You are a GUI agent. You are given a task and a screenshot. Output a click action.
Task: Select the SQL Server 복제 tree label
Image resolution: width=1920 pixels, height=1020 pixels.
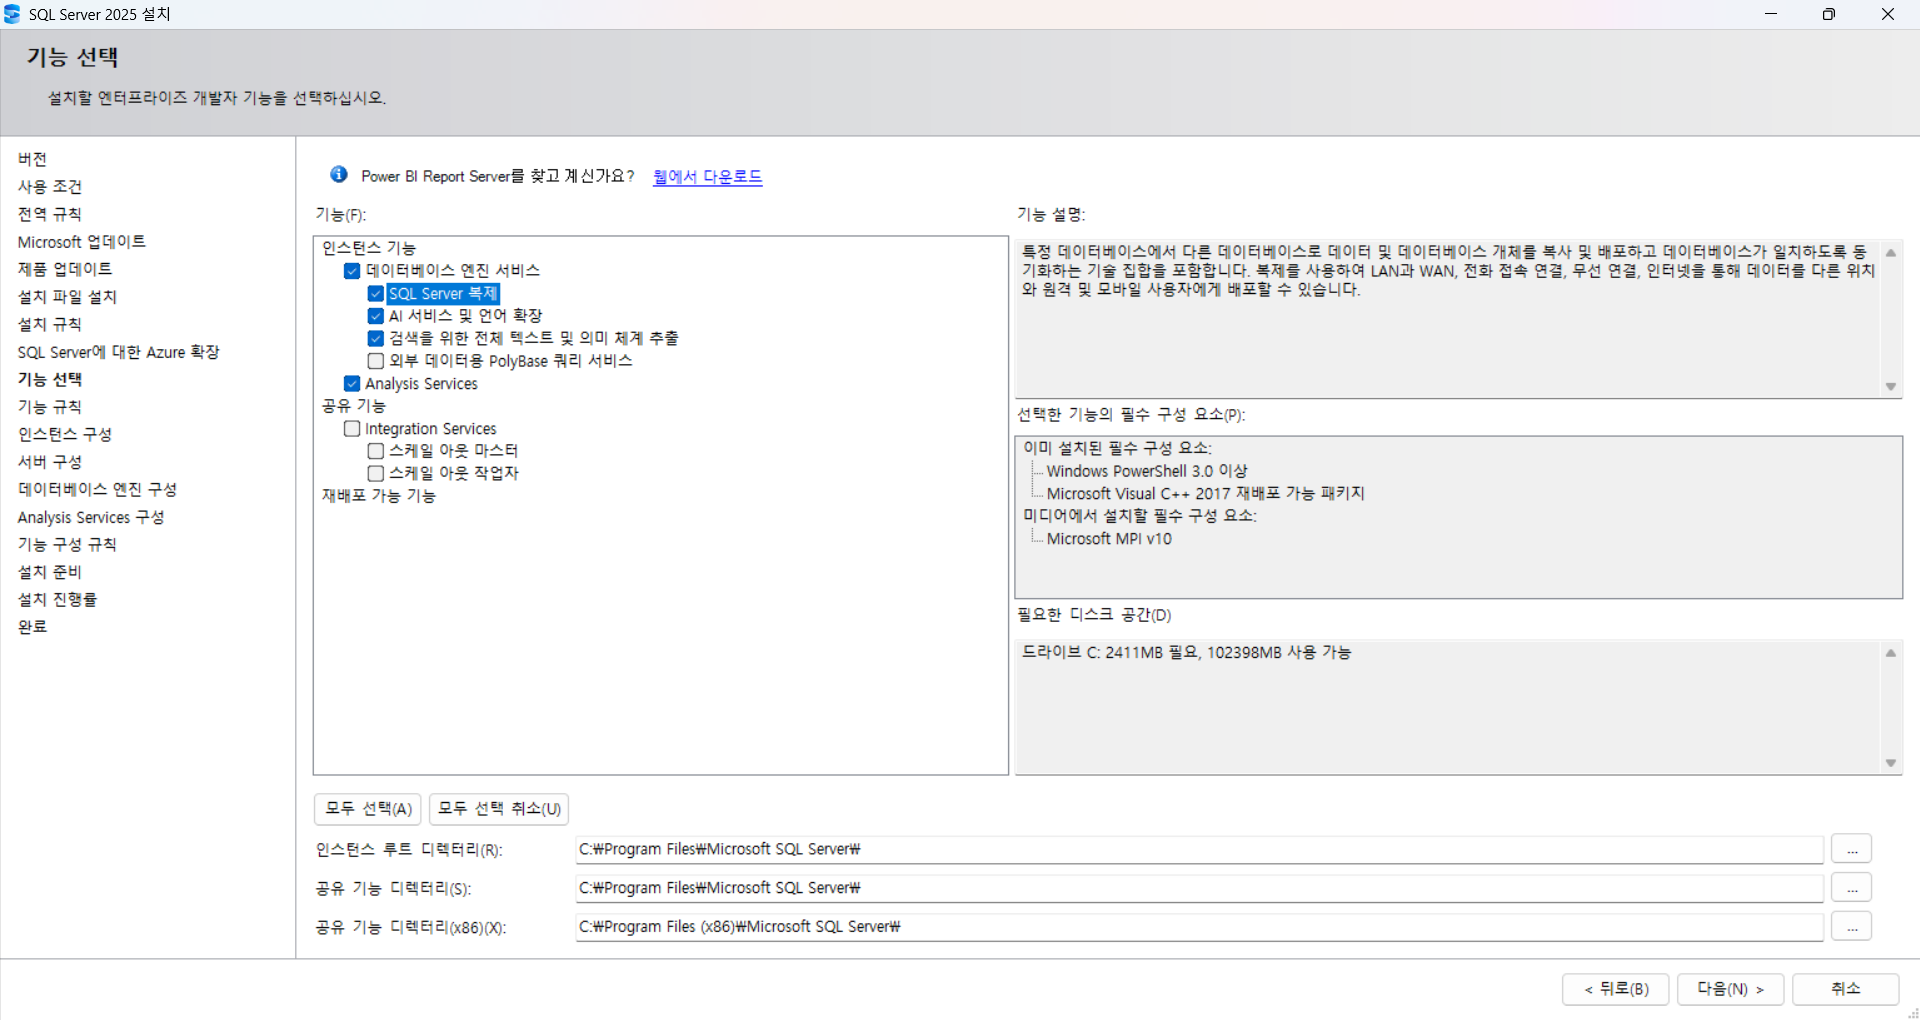[443, 294]
